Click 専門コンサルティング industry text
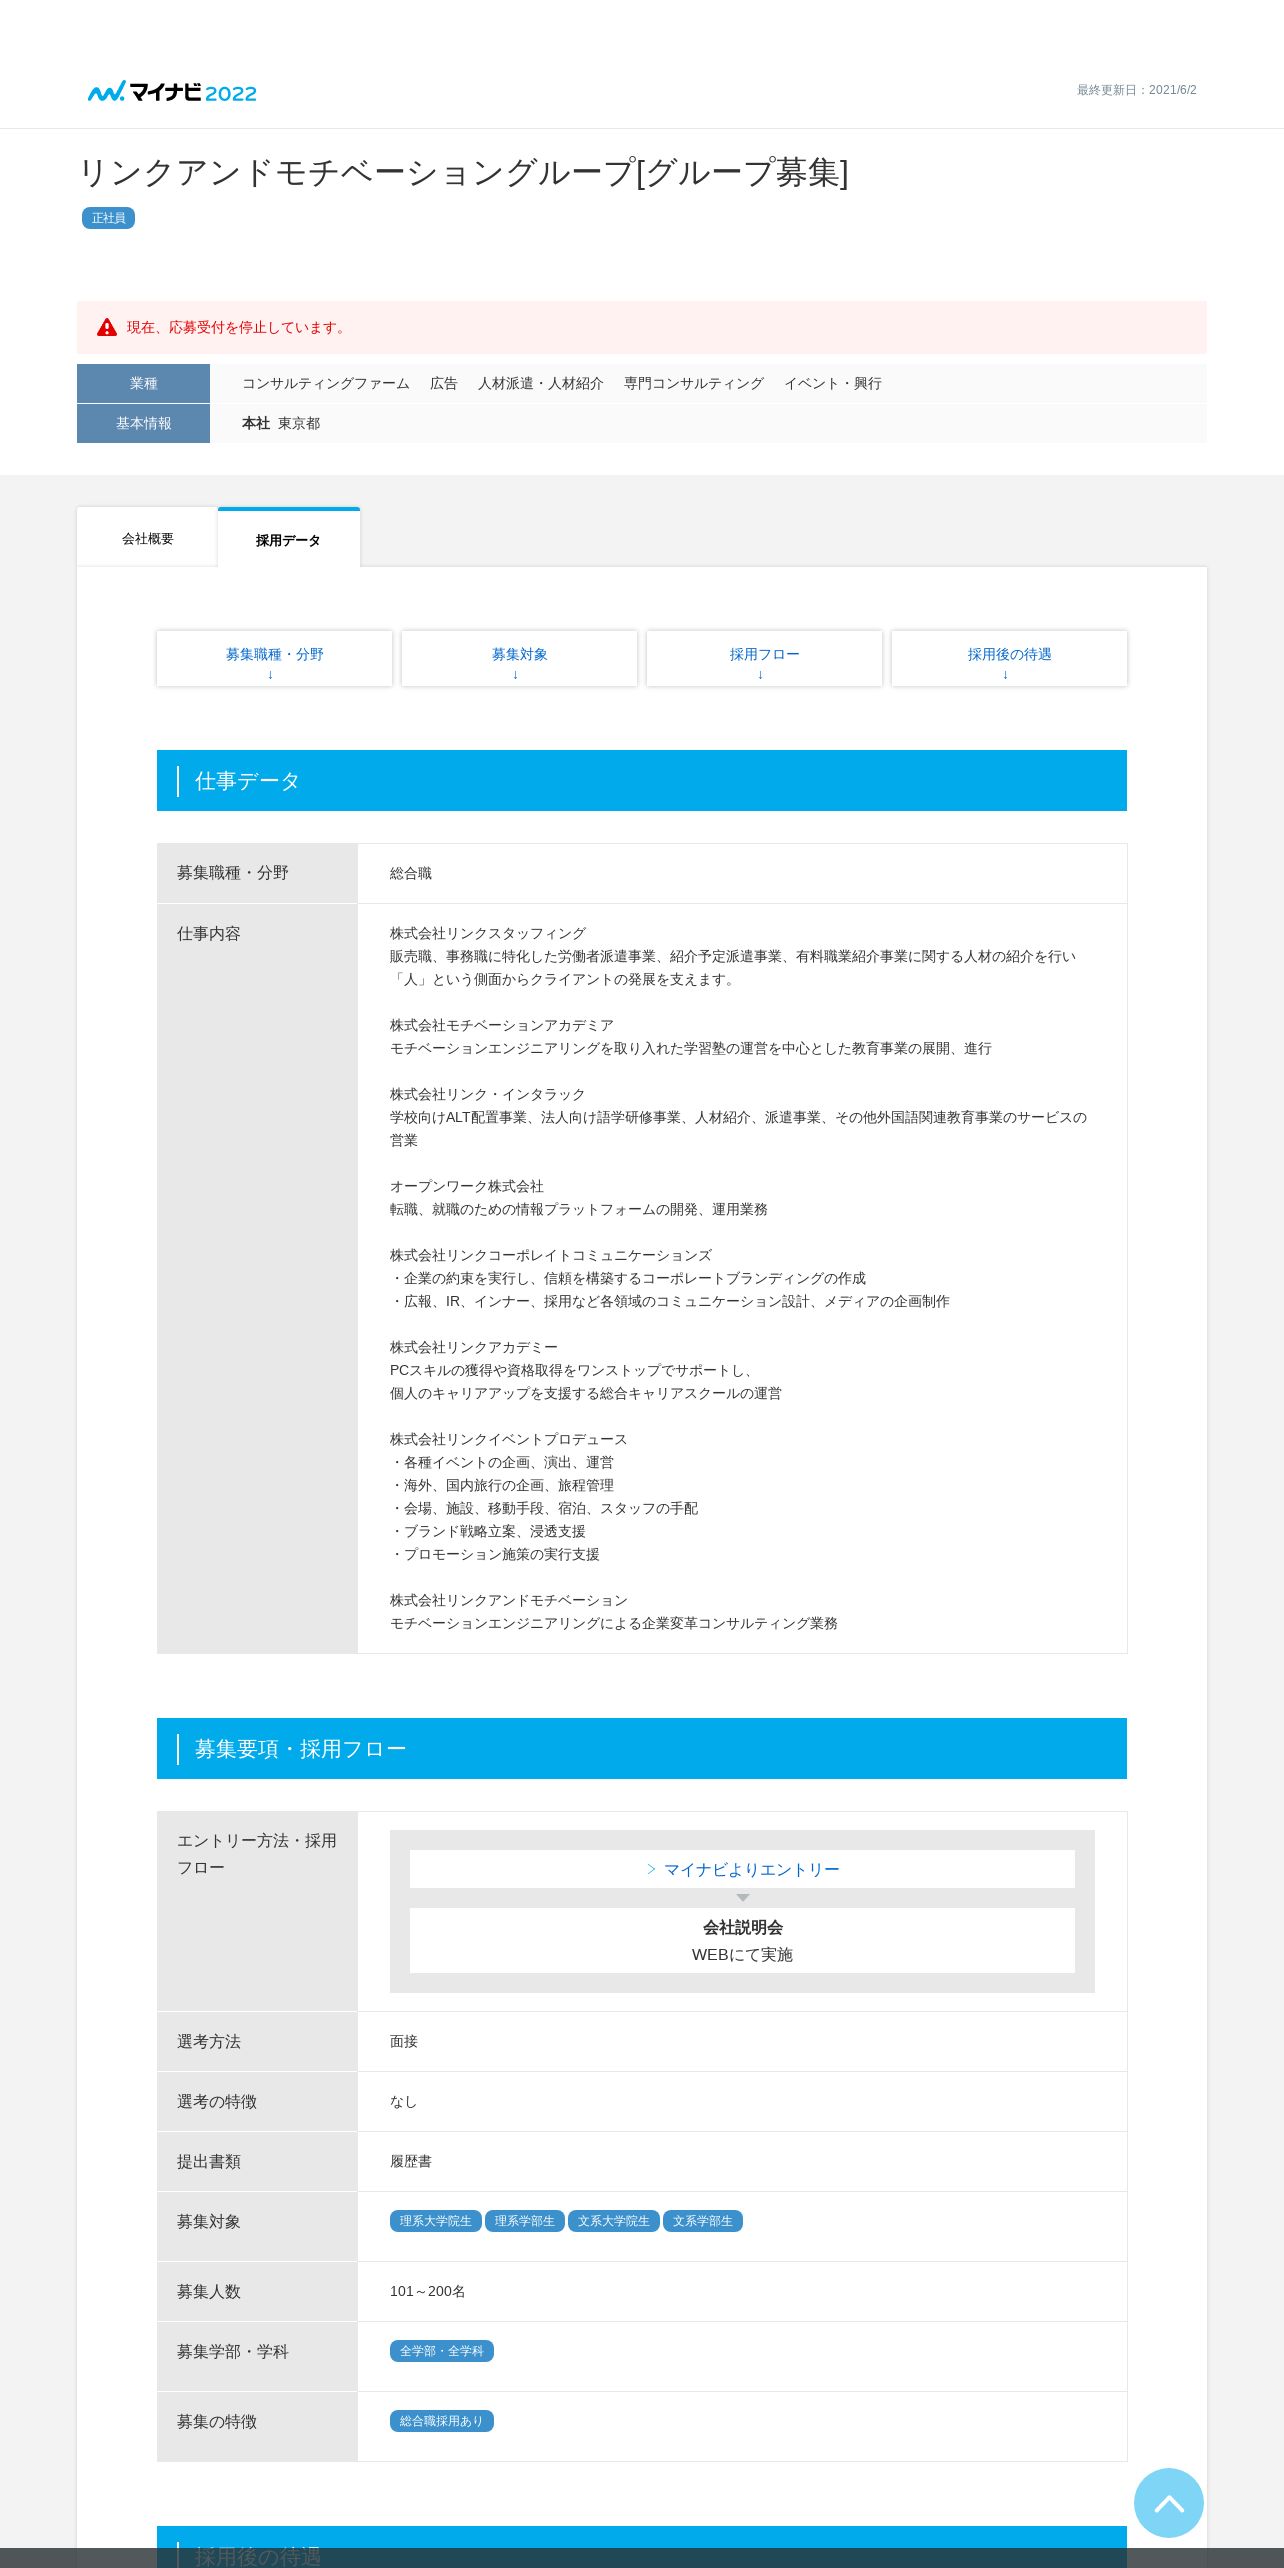Screen dimensions: 1284x2568 [694, 383]
